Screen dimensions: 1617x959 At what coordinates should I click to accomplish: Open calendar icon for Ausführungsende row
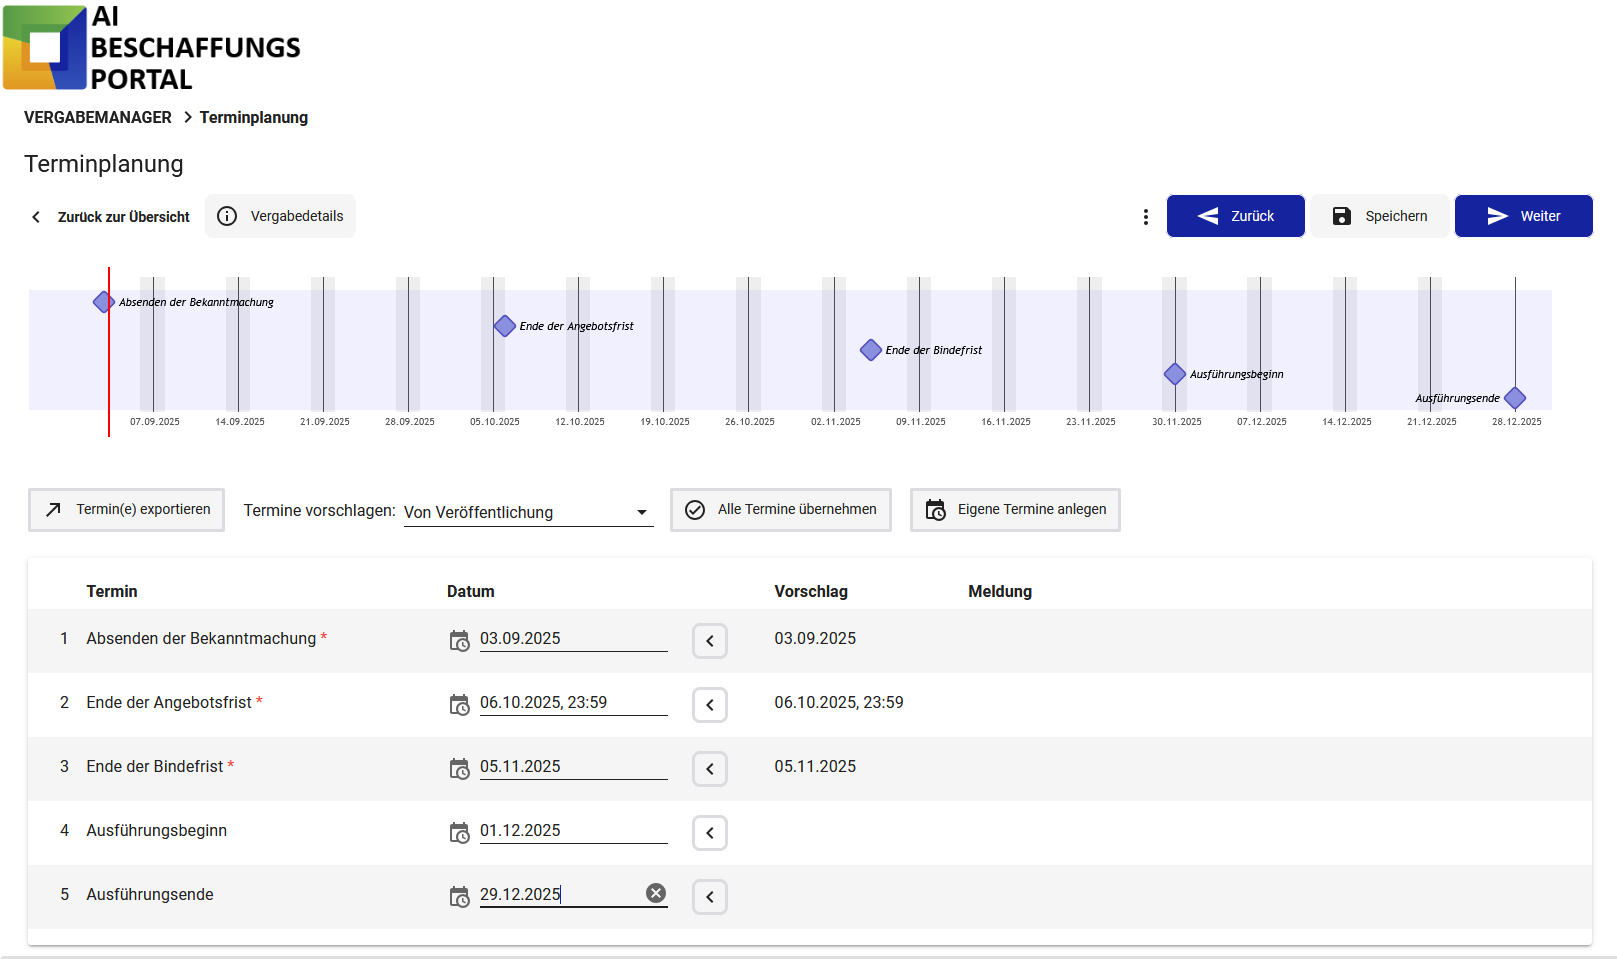pyautogui.click(x=459, y=897)
